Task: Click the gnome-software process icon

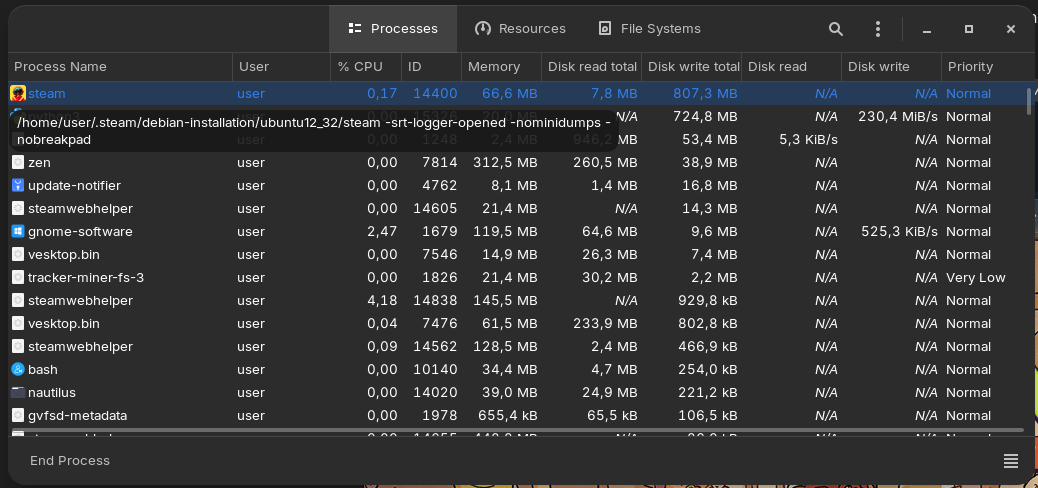Action: [18, 231]
